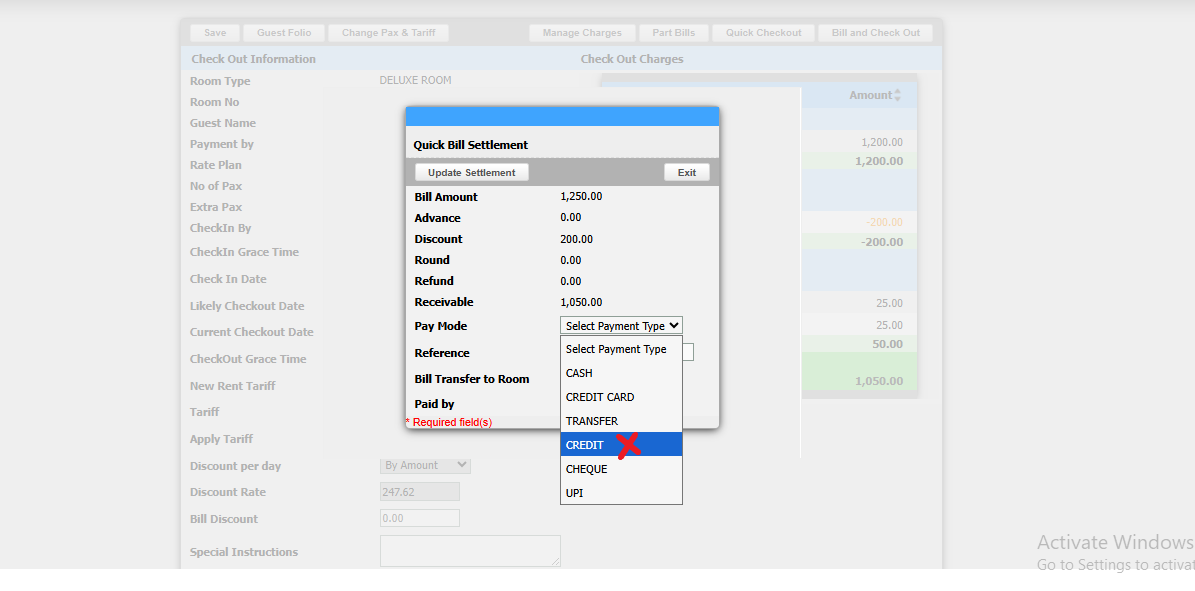Open the Guest Folio

point(284,33)
